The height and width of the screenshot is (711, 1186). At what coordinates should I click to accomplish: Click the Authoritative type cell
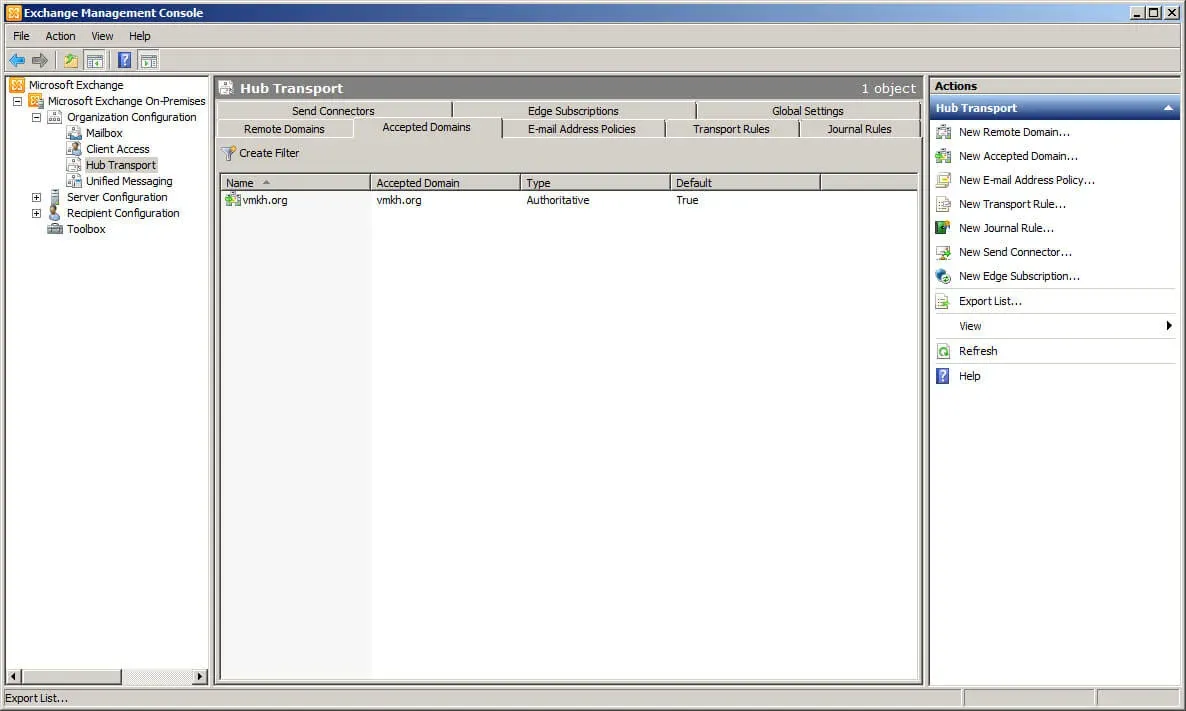[x=557, y=200]
